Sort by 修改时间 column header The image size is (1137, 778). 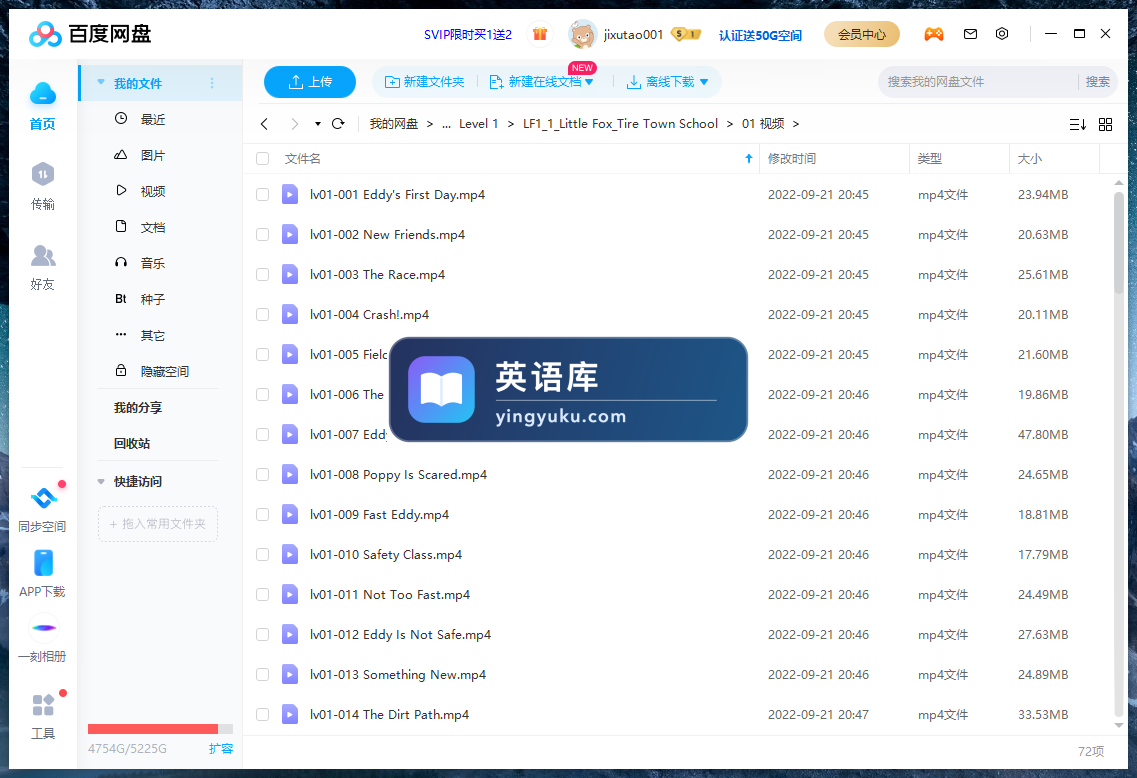pos(792,159)
